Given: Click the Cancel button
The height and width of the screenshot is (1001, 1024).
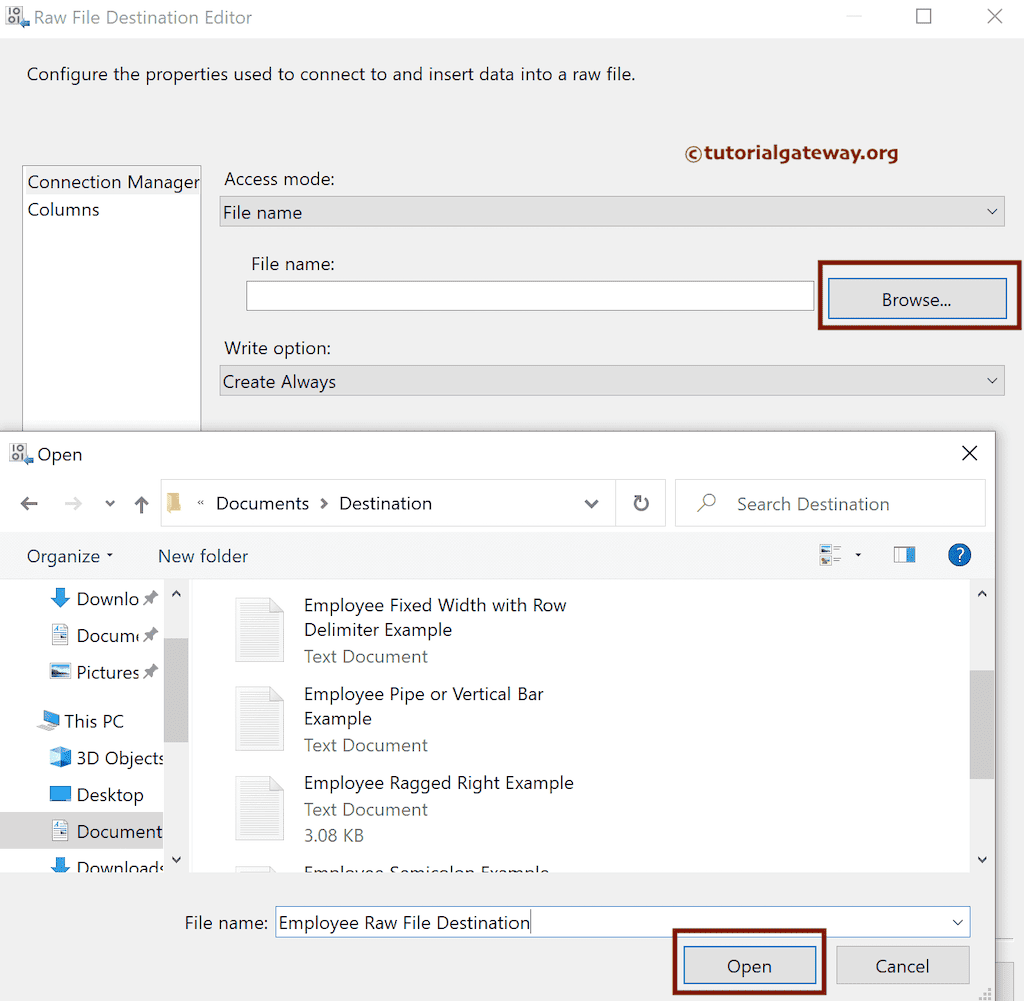Looking at the screenshot, I should click(x=902, y=966).
